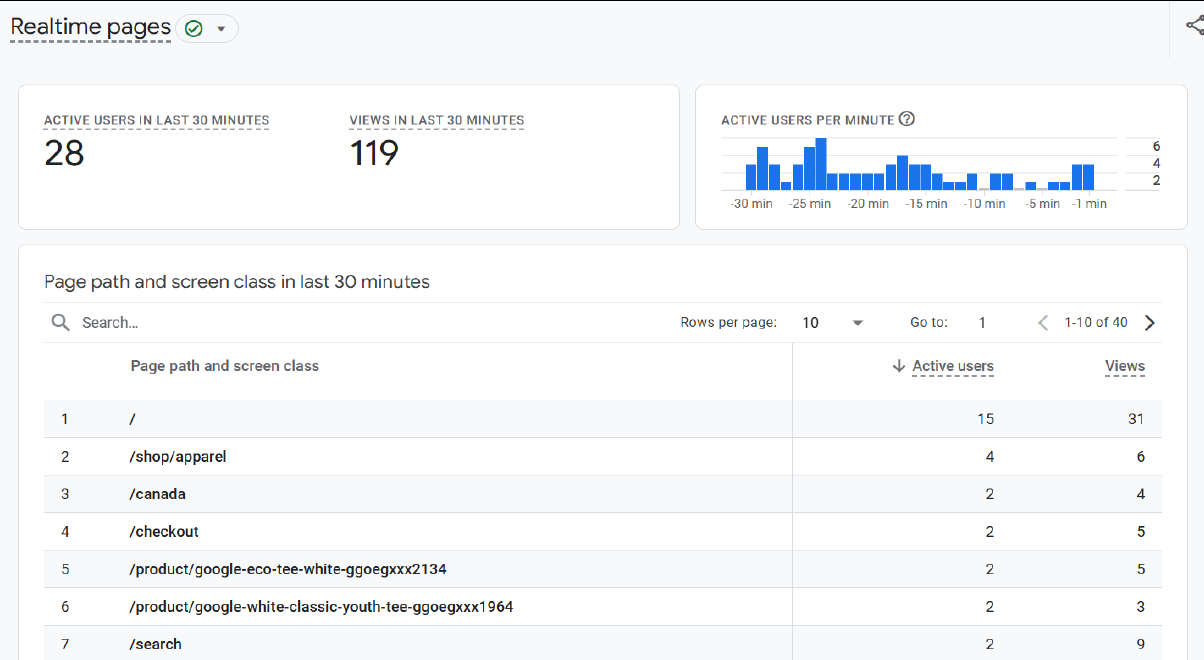1204x660 pixels.
Task: Click the Active users column header
Action: coord(952,366)
